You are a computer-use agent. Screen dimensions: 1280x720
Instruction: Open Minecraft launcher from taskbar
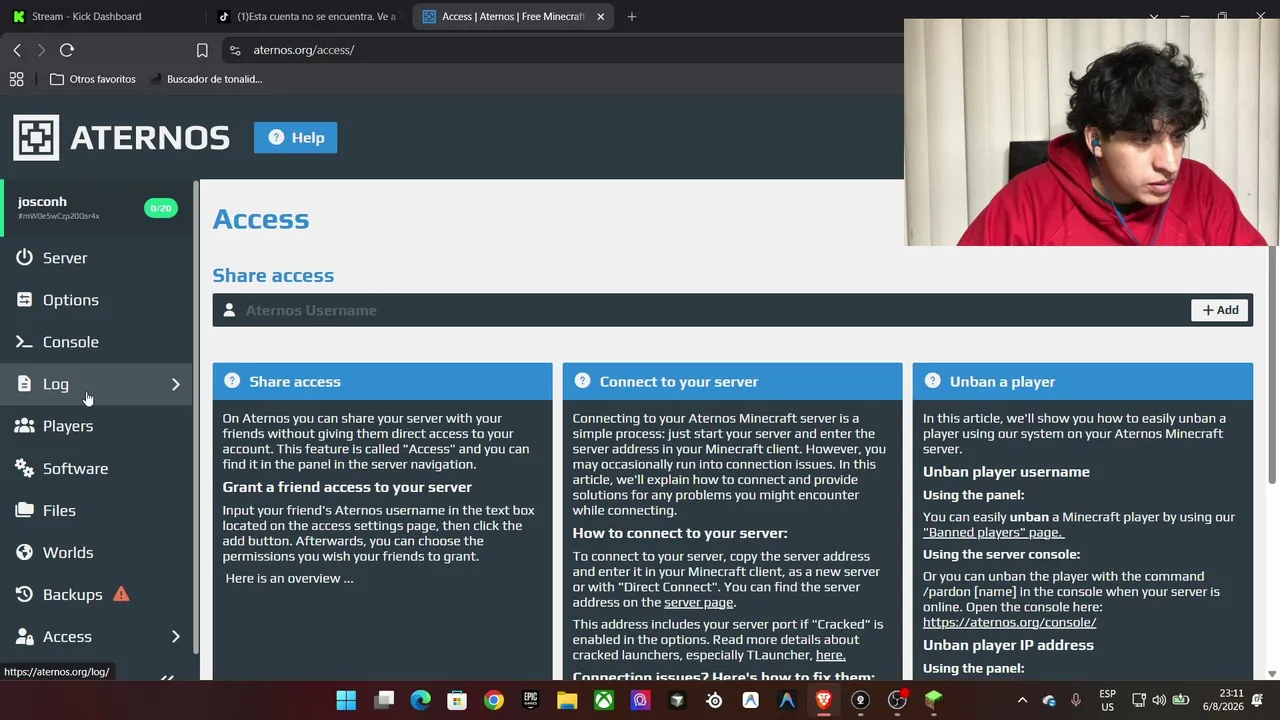(934, 700)
